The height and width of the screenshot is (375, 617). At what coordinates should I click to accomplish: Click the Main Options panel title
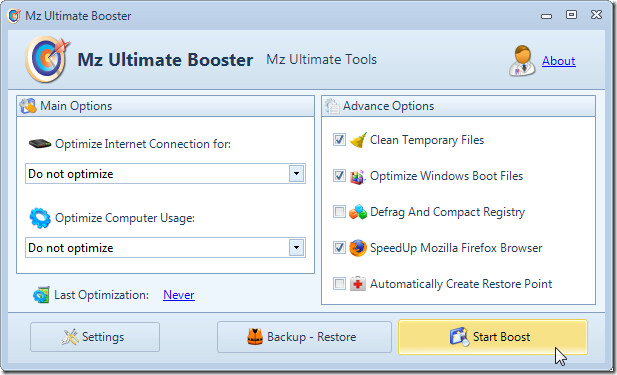coord(76,106)
